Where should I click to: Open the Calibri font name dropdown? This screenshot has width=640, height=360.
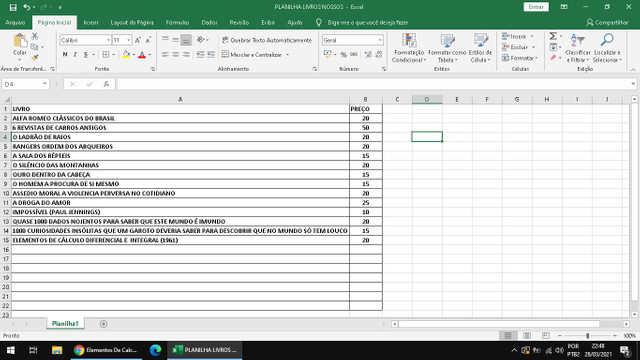(x=108, y=40)
